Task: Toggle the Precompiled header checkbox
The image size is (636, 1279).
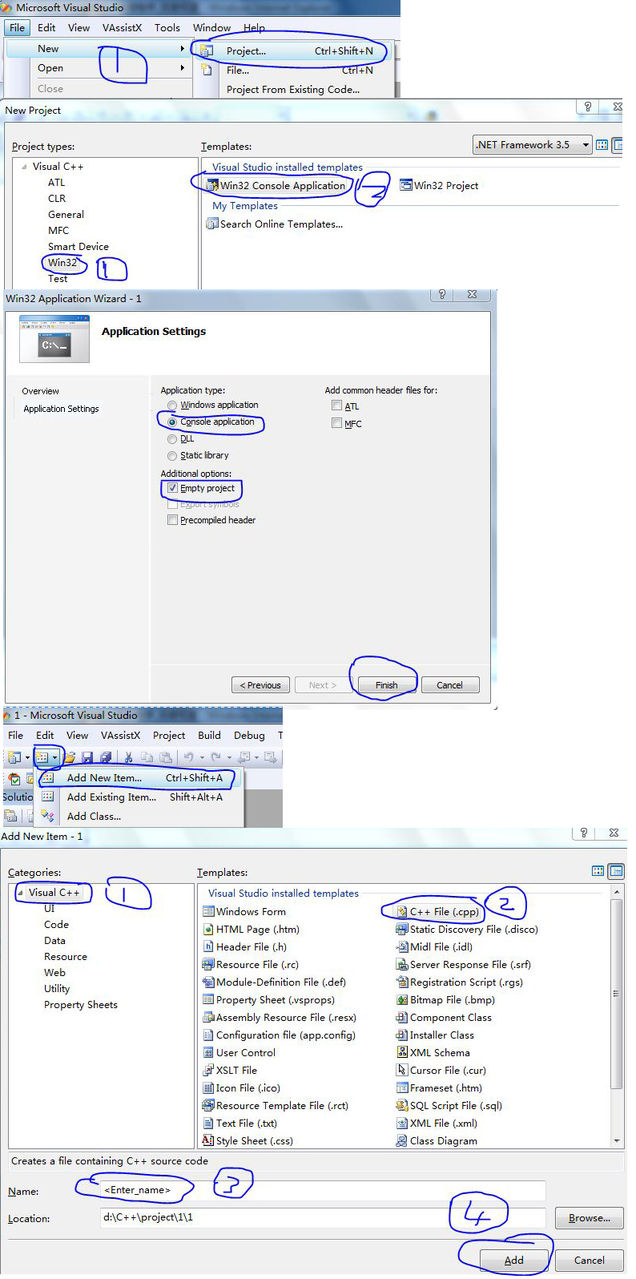Action: tap(173, 520)
